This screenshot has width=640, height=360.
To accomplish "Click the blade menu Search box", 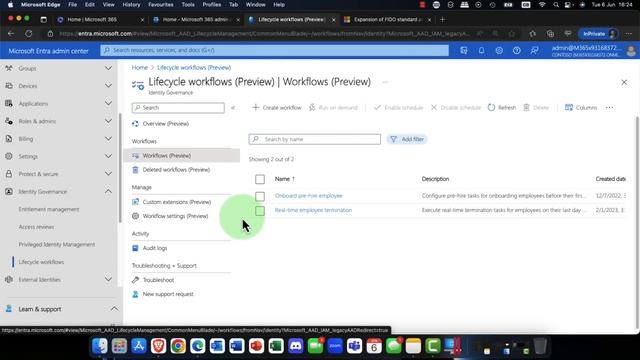I will point(178,108).
